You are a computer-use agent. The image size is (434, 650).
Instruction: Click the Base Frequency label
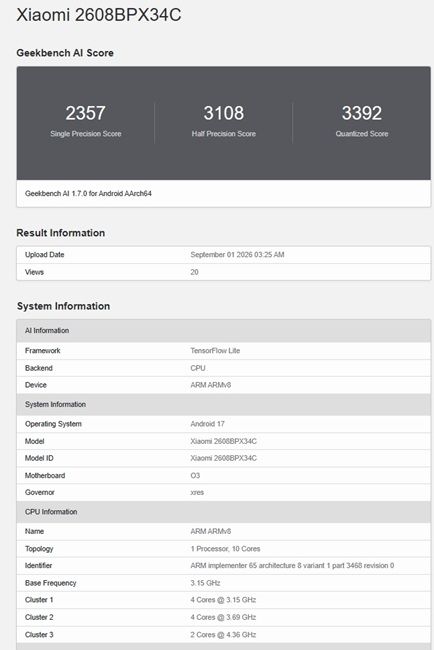pyautogui.click(x=51, y=583)
